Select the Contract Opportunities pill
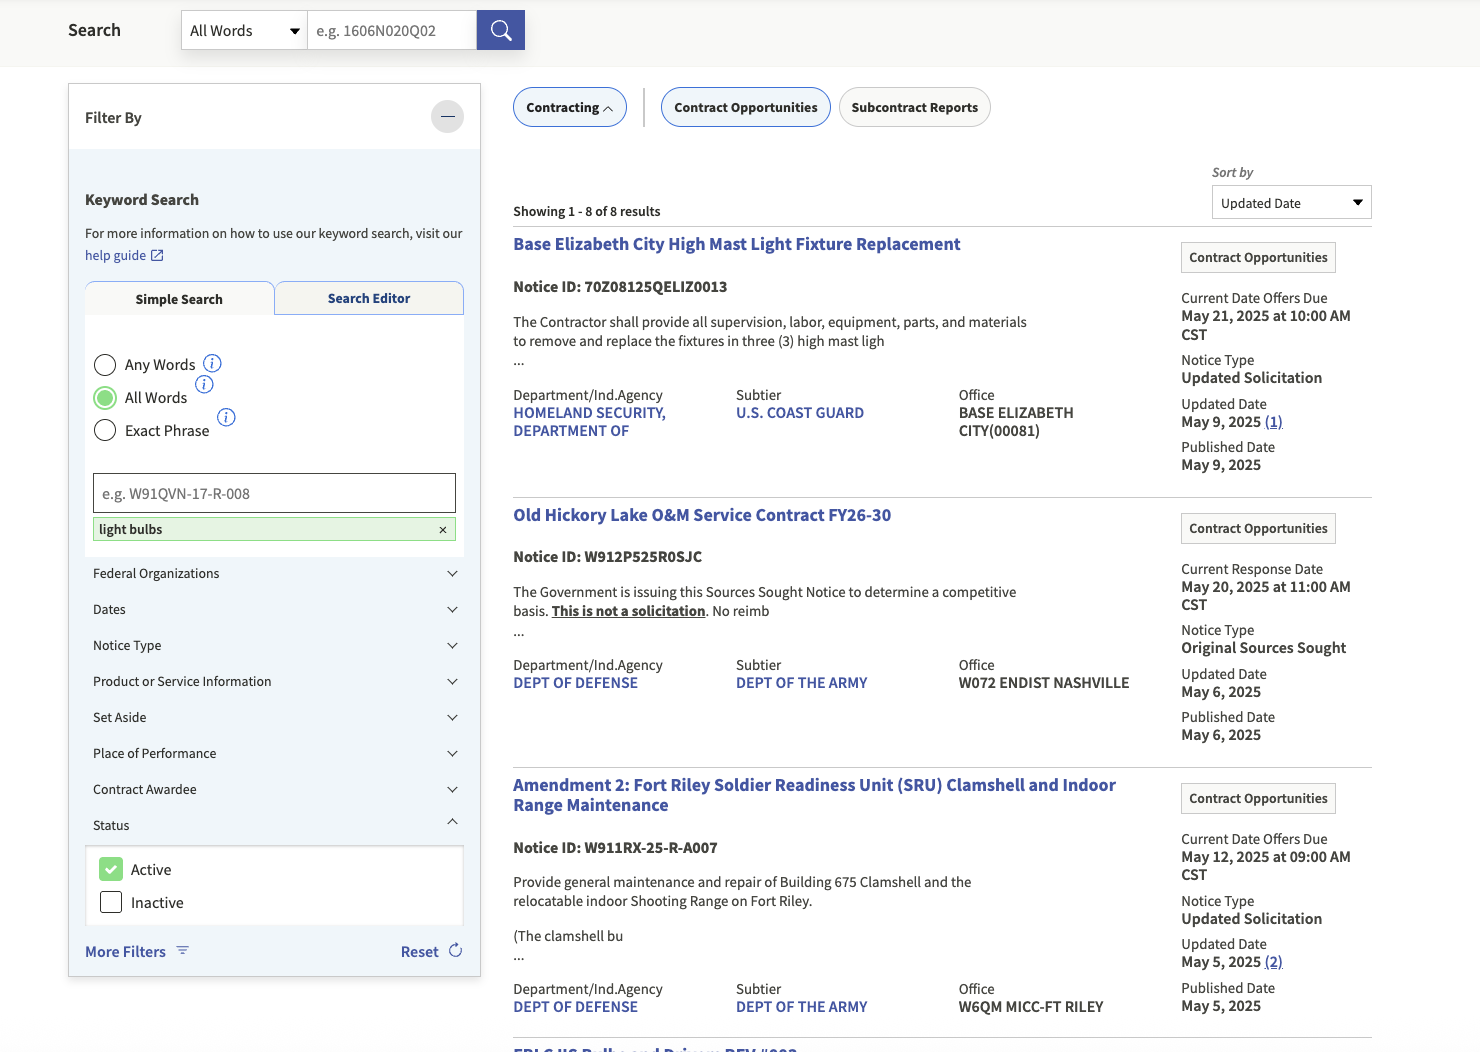Image resolution: width=1480 pixels, height=1052 pixels. (x=746, y=107)
